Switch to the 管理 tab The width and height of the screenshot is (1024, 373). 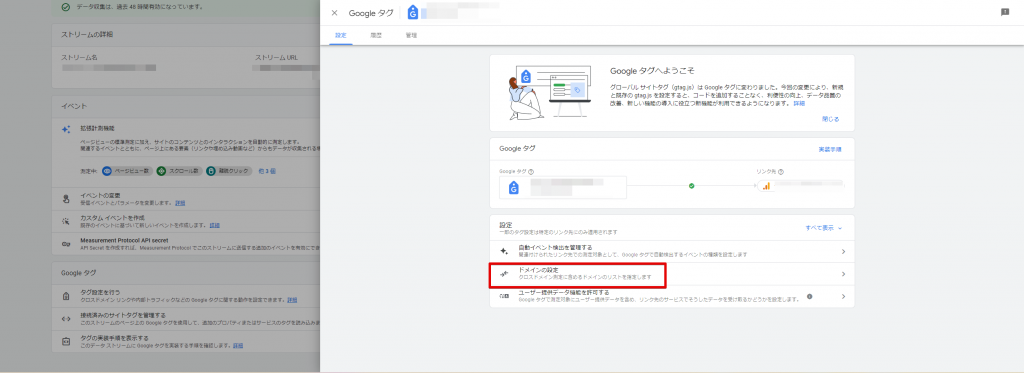[411, 35]
